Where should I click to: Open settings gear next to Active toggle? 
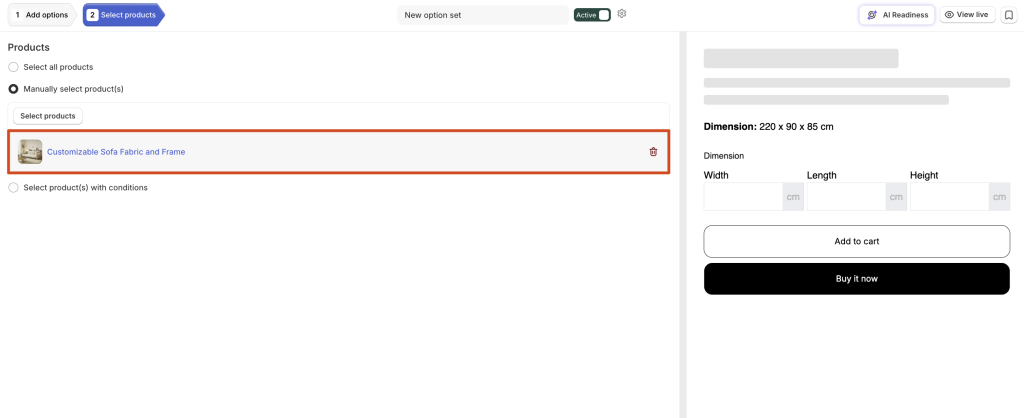[x=622, y=14]
